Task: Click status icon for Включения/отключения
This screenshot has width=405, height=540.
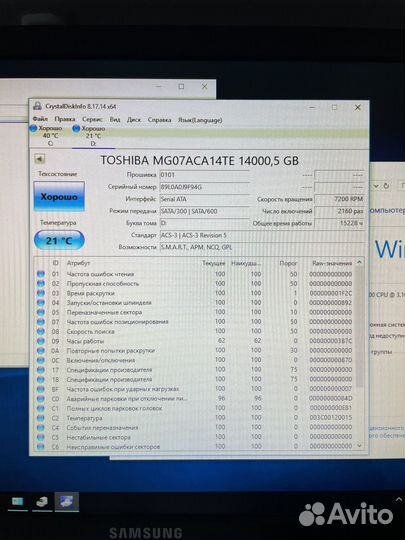Action: click(x=41, y=360)
